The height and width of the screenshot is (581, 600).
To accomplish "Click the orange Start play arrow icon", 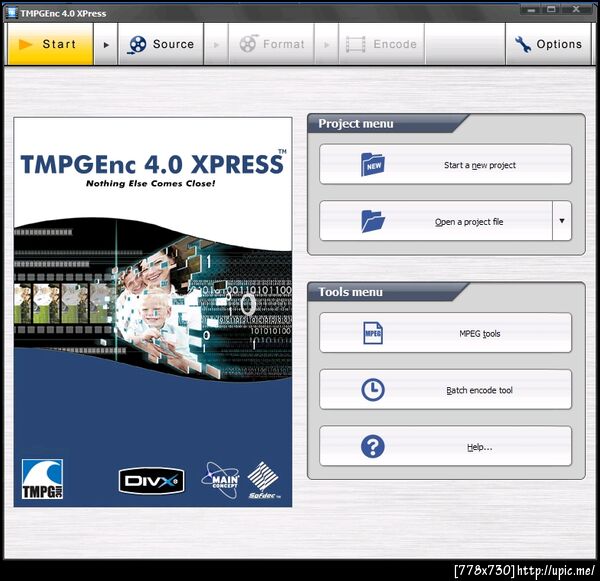I will point(25,44).
